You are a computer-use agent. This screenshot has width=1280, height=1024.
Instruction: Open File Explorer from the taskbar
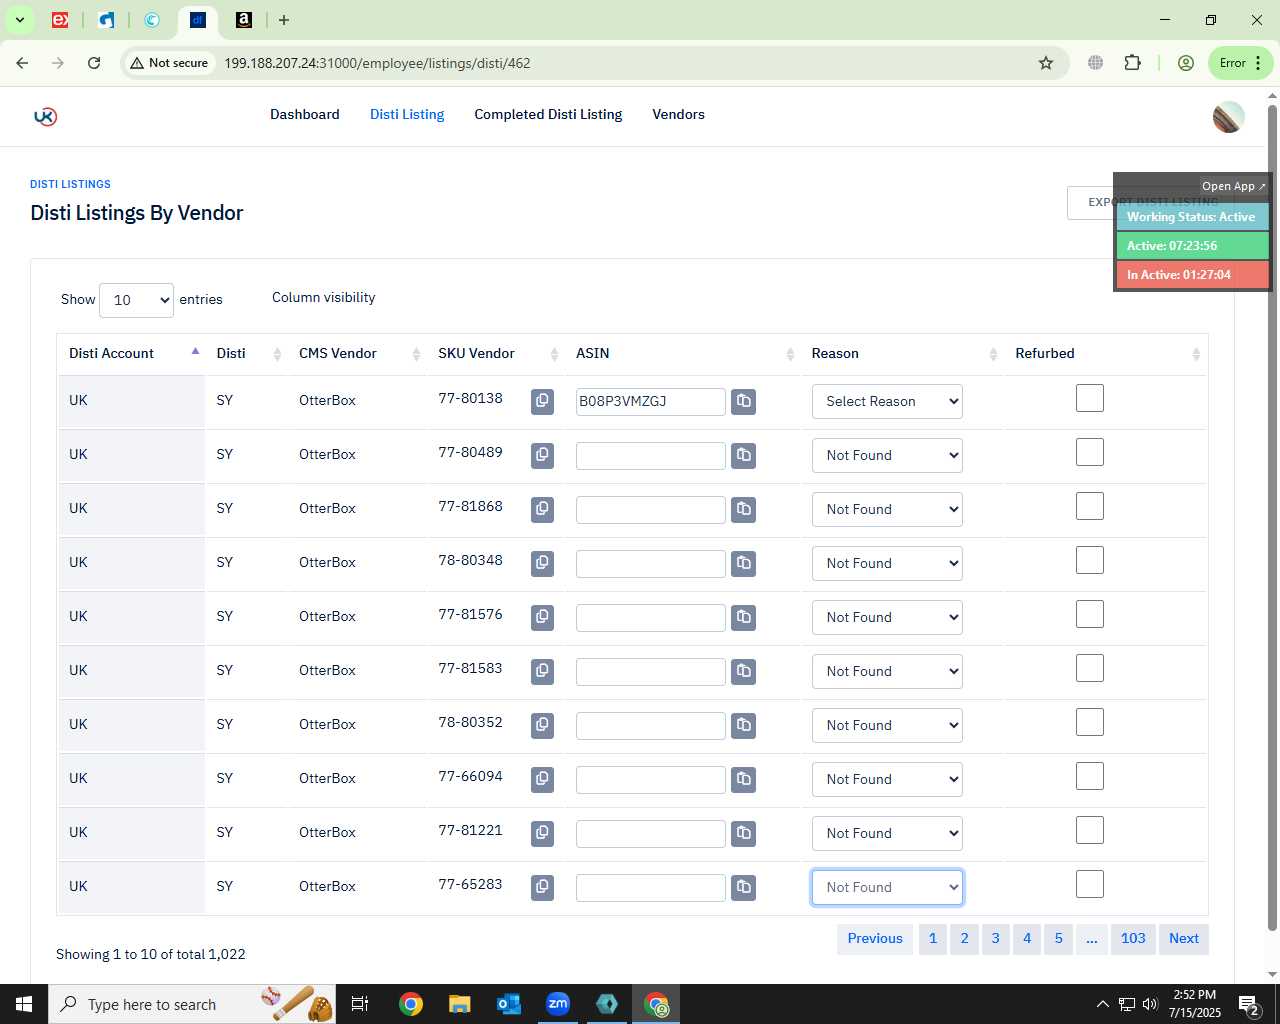459,1004
